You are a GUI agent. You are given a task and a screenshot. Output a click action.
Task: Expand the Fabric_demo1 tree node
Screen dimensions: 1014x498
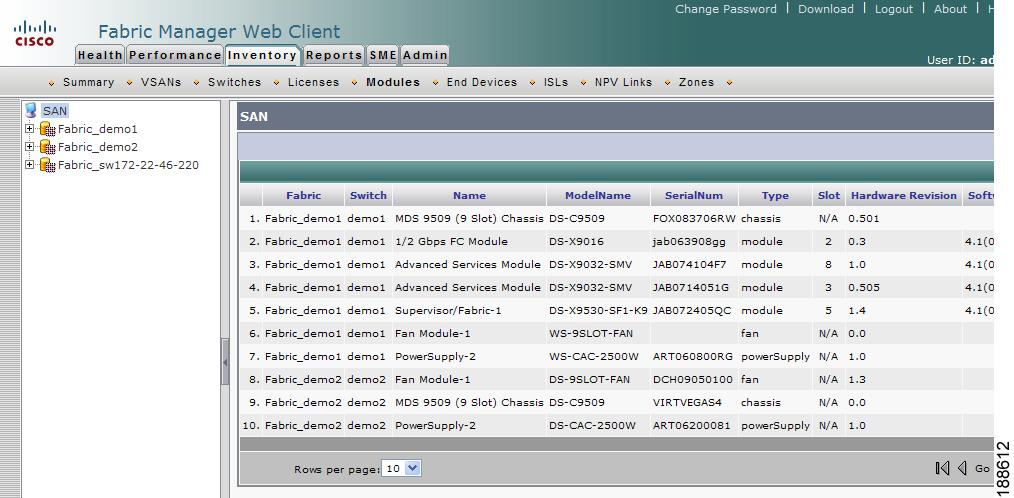[29, 129]
